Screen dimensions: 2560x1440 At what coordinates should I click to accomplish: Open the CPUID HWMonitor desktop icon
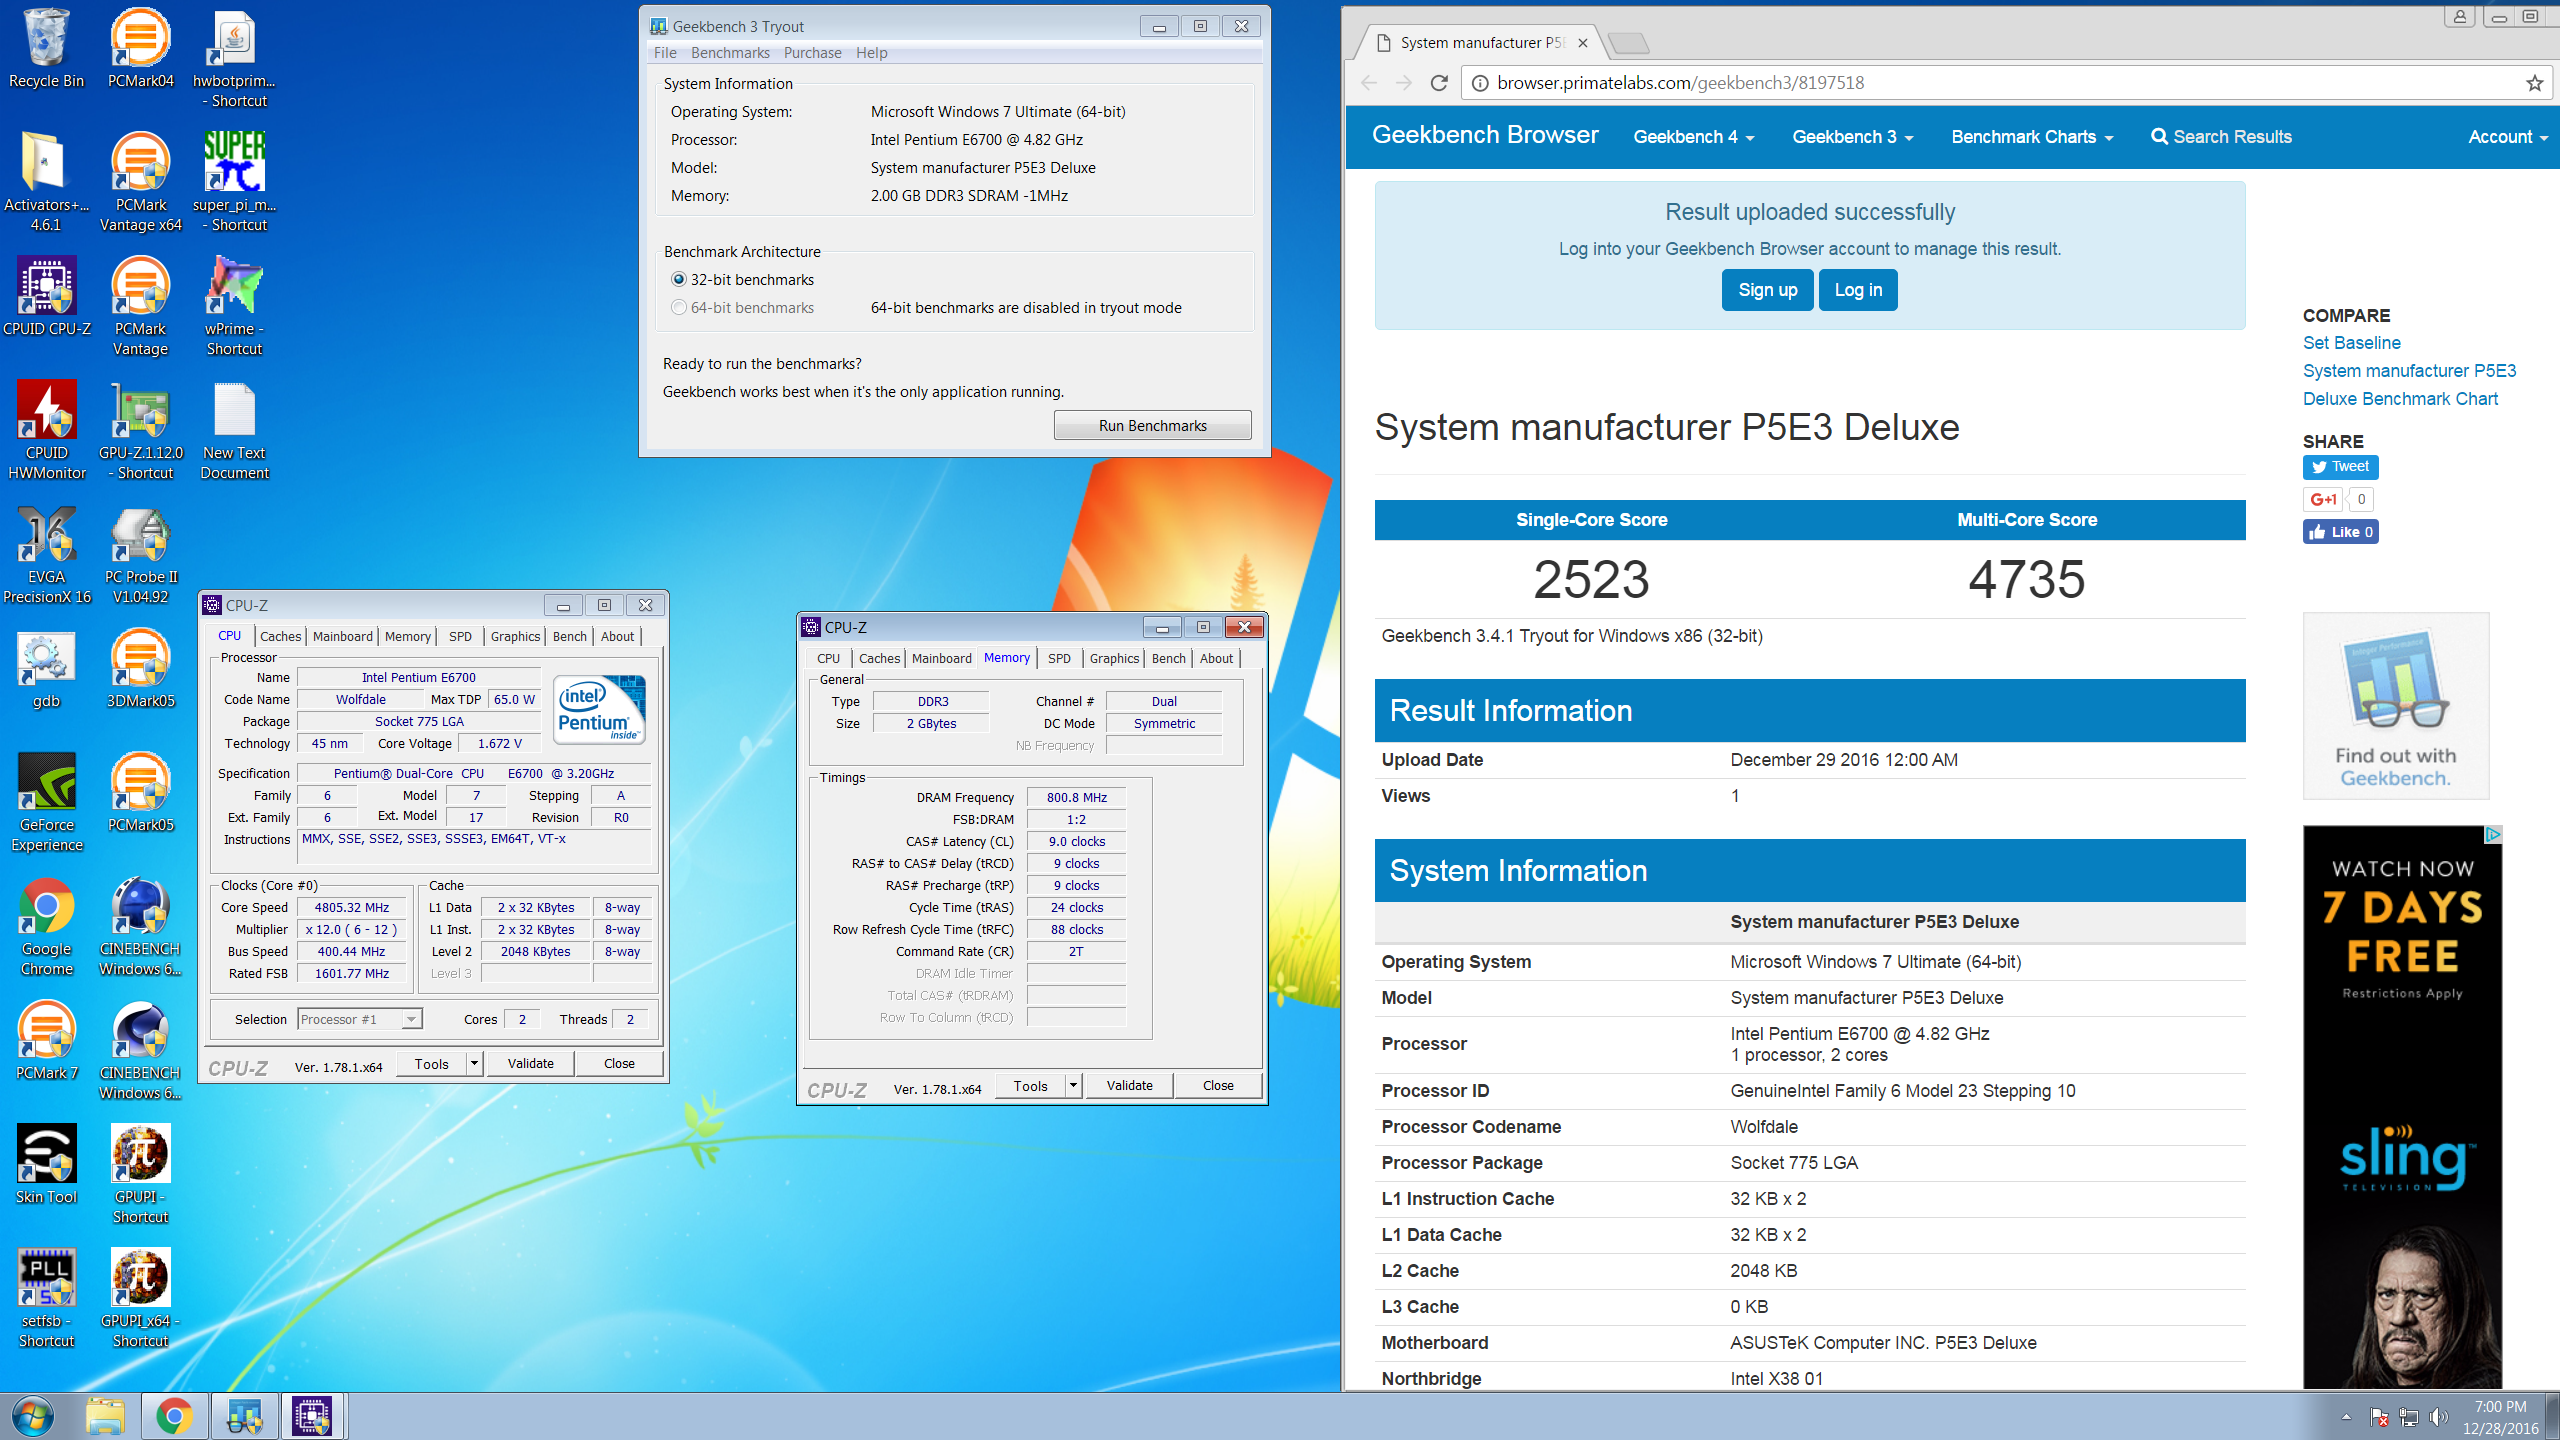point(46,430)
